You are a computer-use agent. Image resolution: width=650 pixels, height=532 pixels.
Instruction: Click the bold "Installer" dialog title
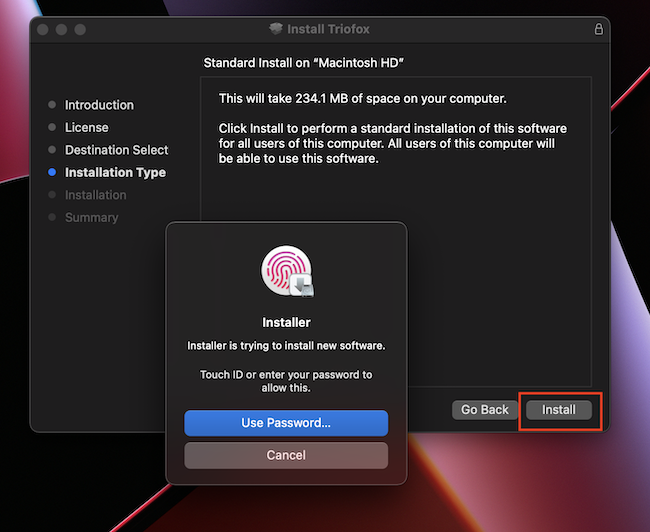[x=286, y=322]
